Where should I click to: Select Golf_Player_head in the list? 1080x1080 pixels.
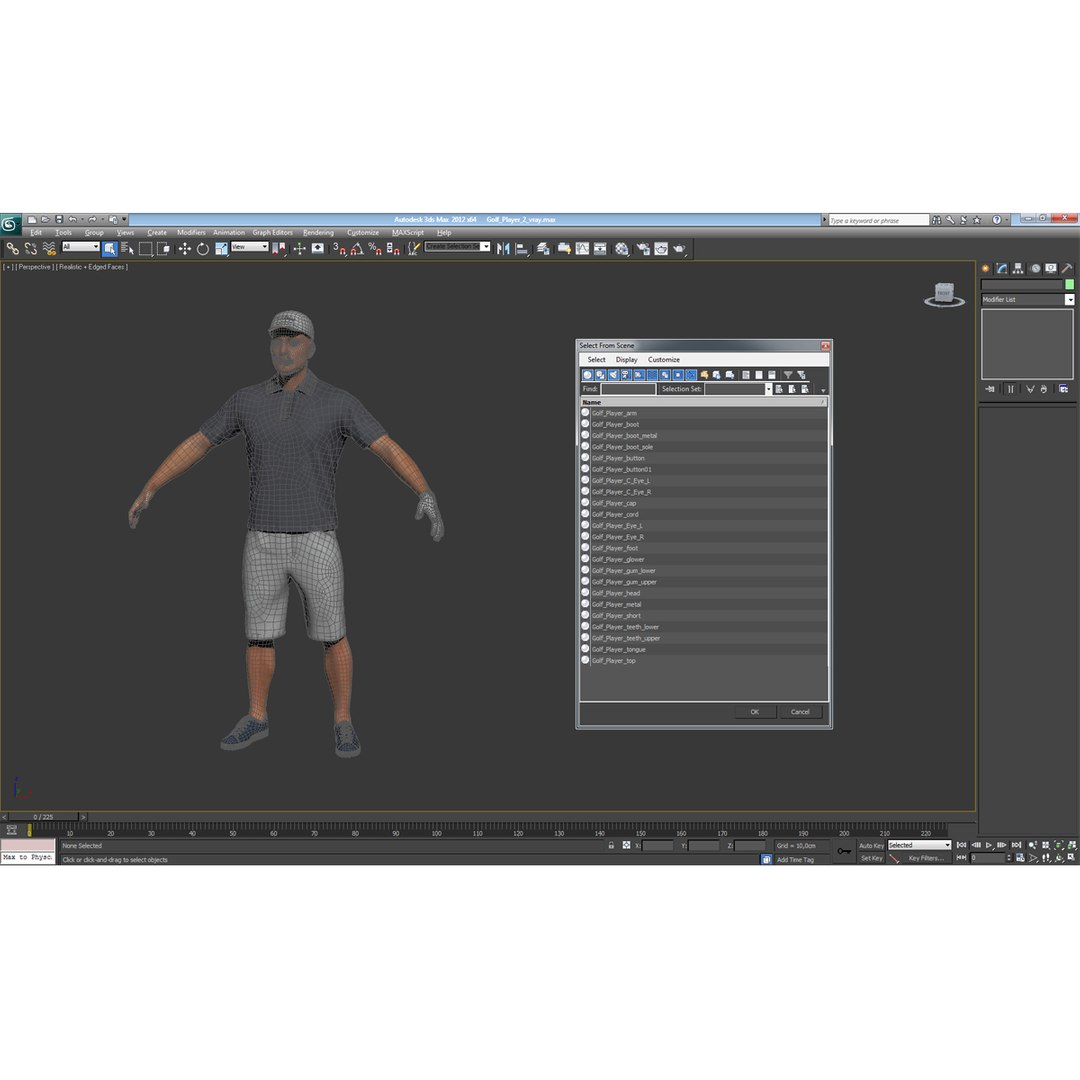703,593
